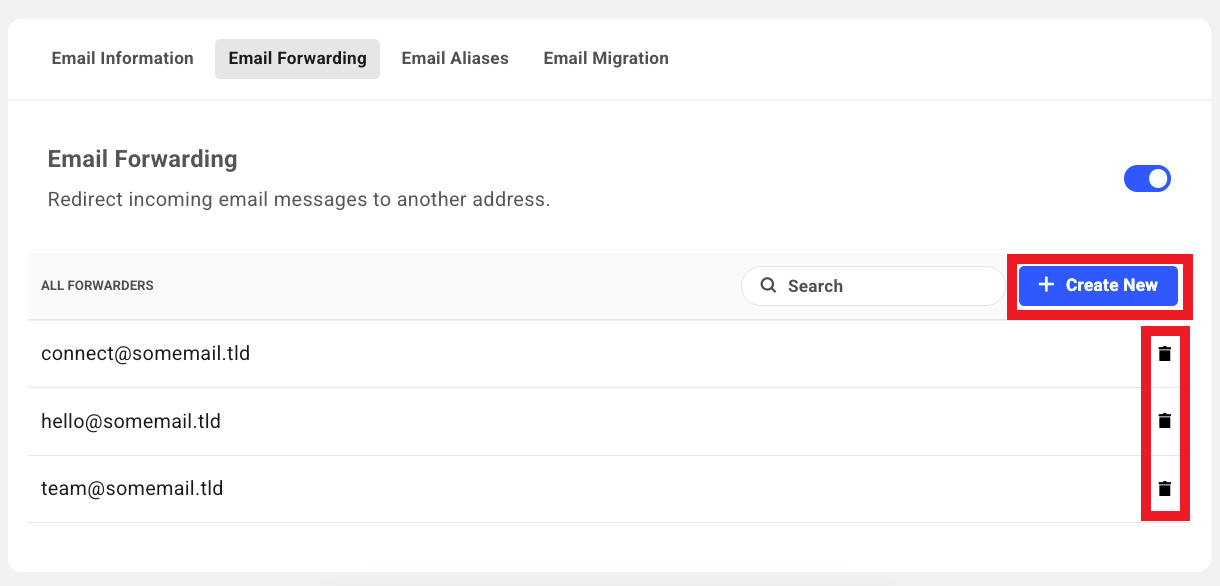This screenshot has height=586, width=1220.
Task: Click the ALL FORWARDERS column header
Action: (97, 286)
